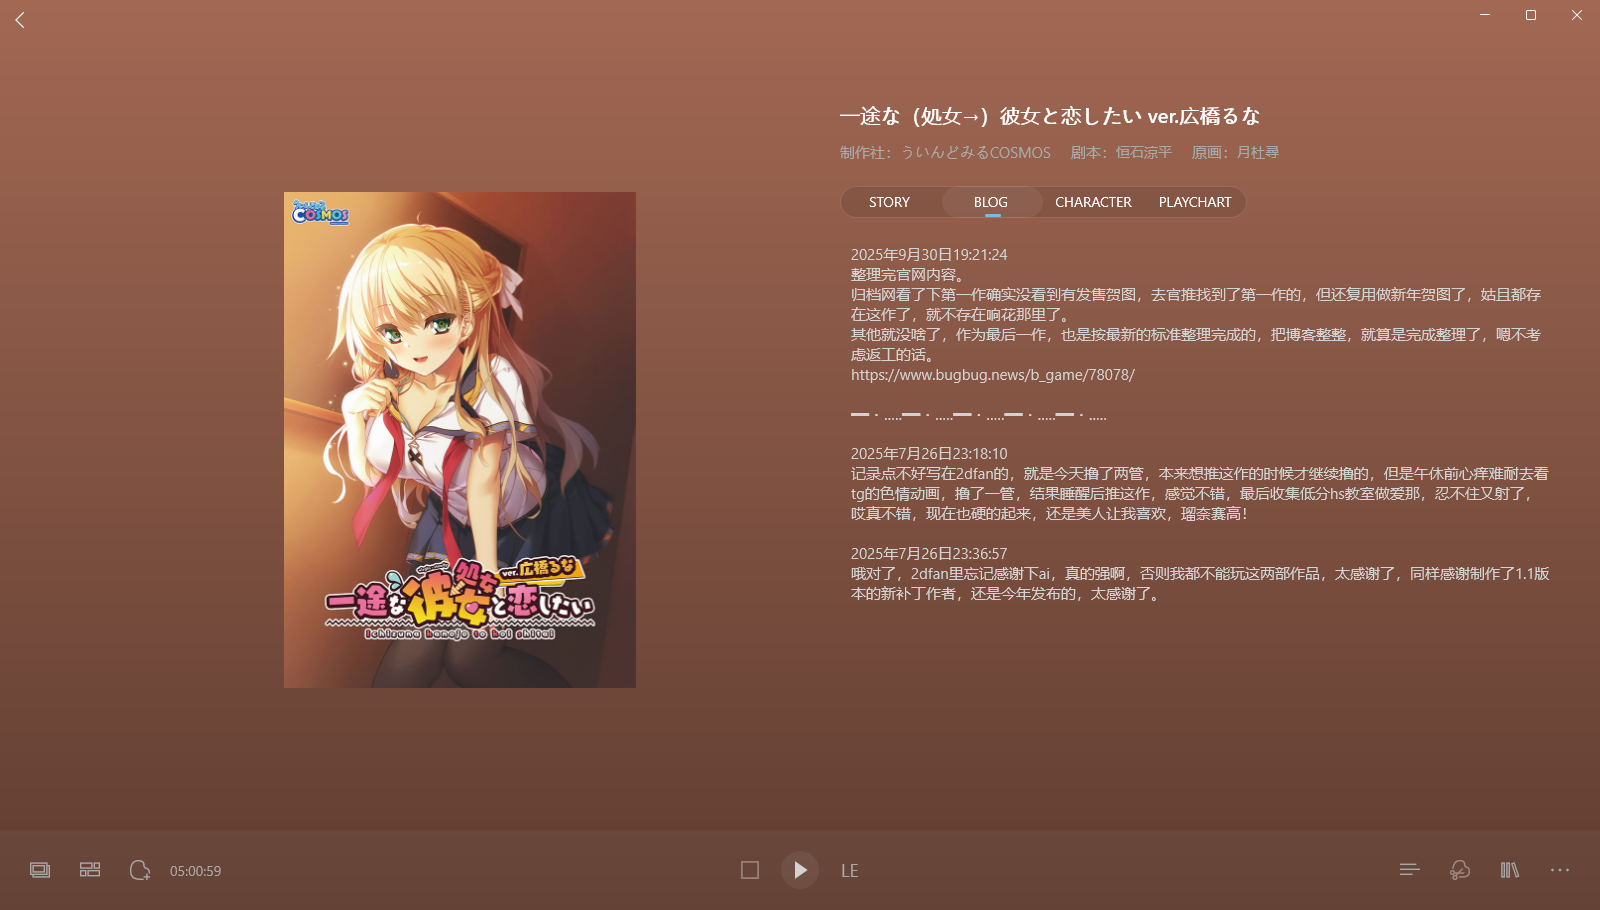Switch to the PLAYCHART tab
This screenshot has width=1600, height=910.
coord(1195,202)
